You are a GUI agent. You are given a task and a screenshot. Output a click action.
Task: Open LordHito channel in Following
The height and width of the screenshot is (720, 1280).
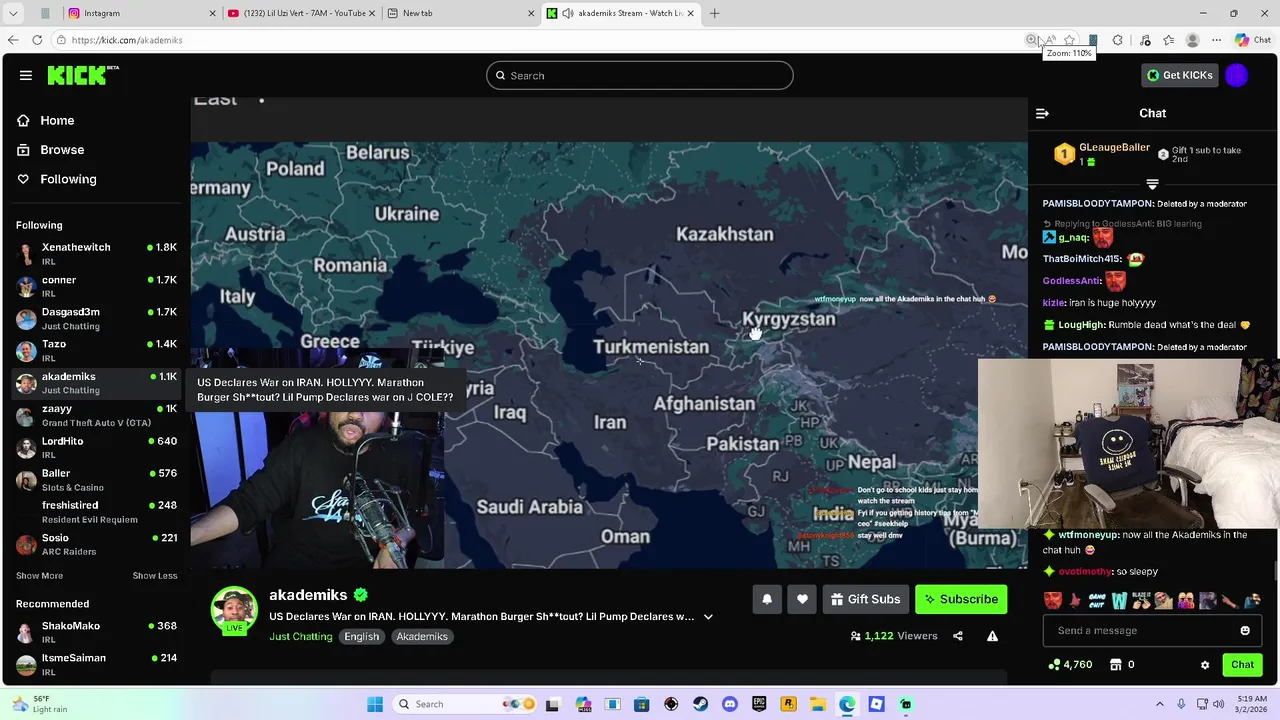click(96, 447)
